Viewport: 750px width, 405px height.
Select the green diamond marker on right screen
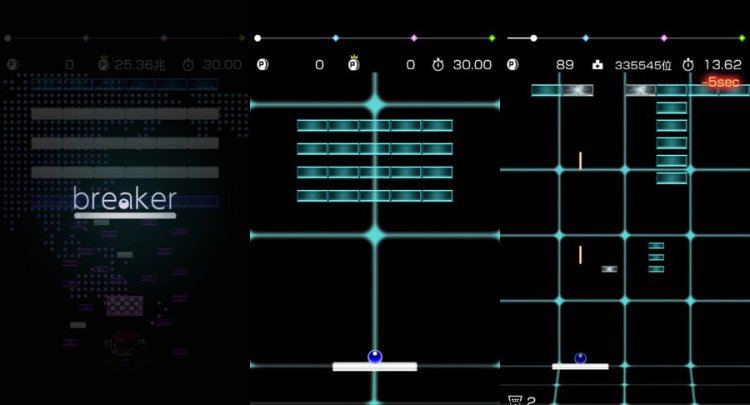pos(742,38)
